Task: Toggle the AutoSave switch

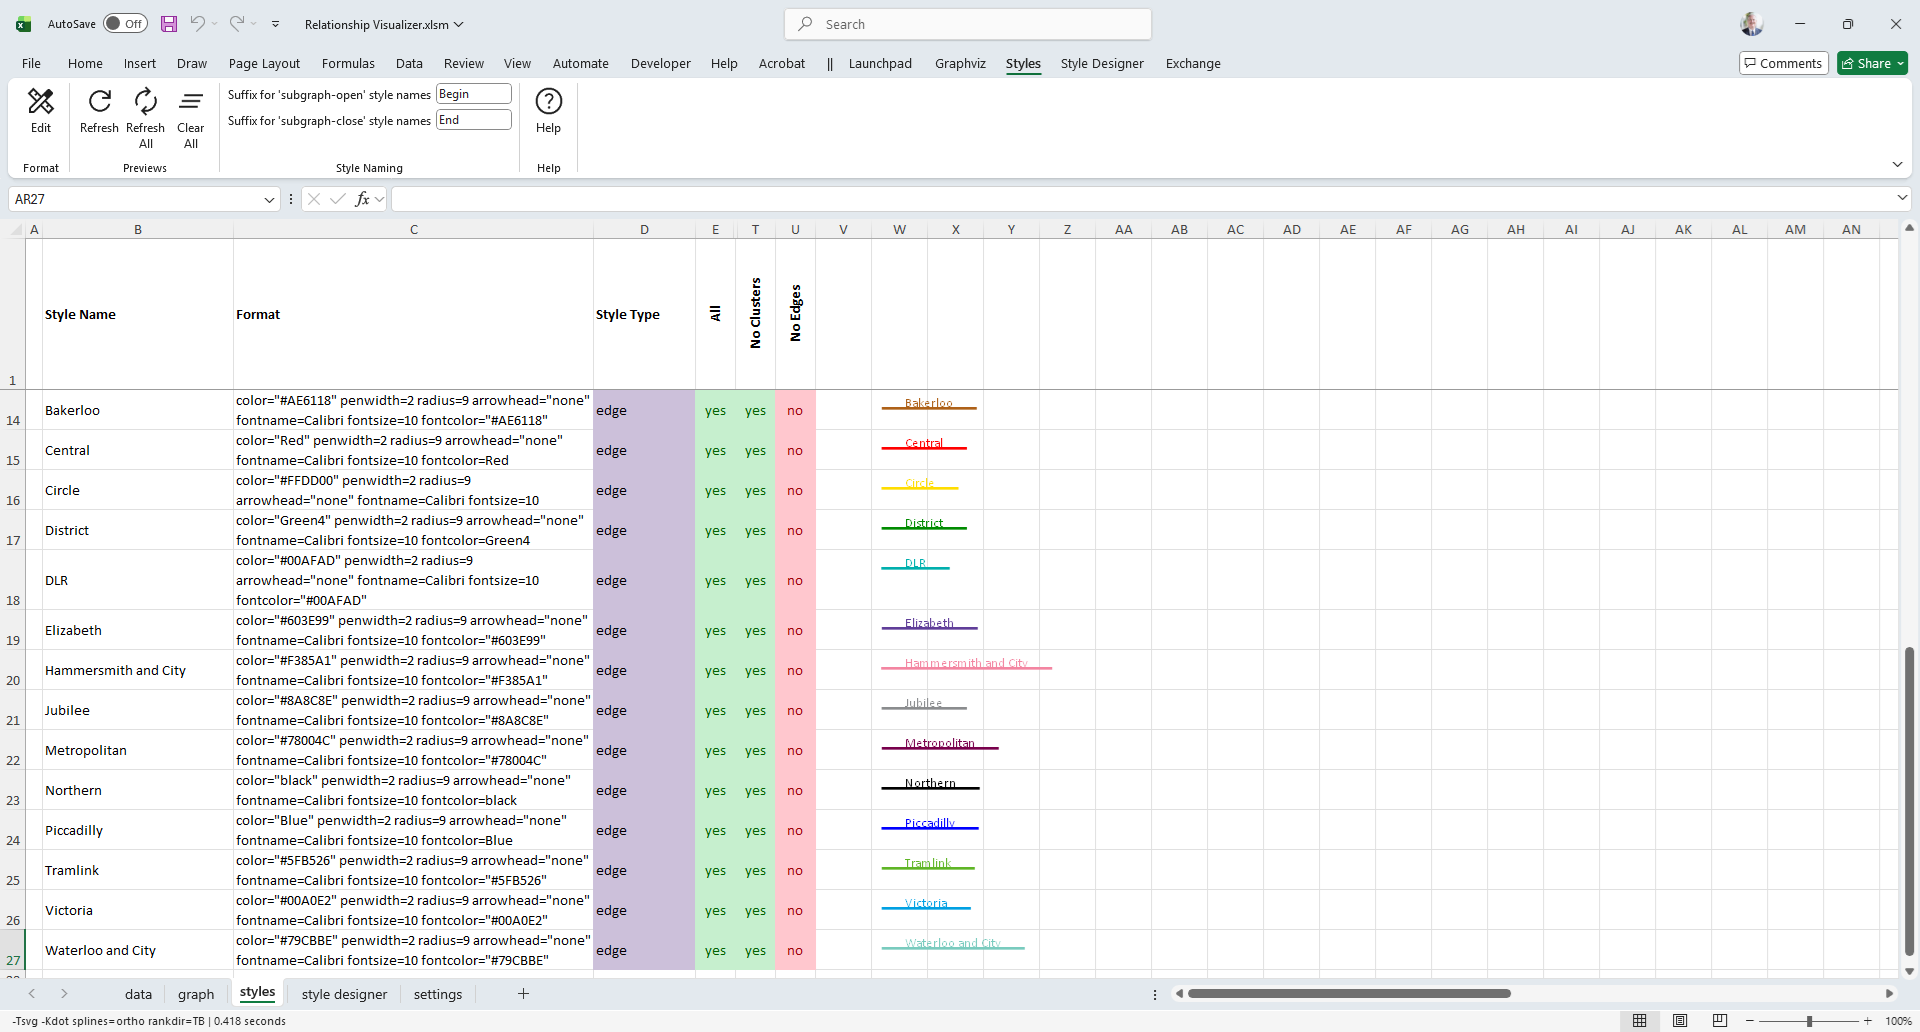Action: coord(125,24)
